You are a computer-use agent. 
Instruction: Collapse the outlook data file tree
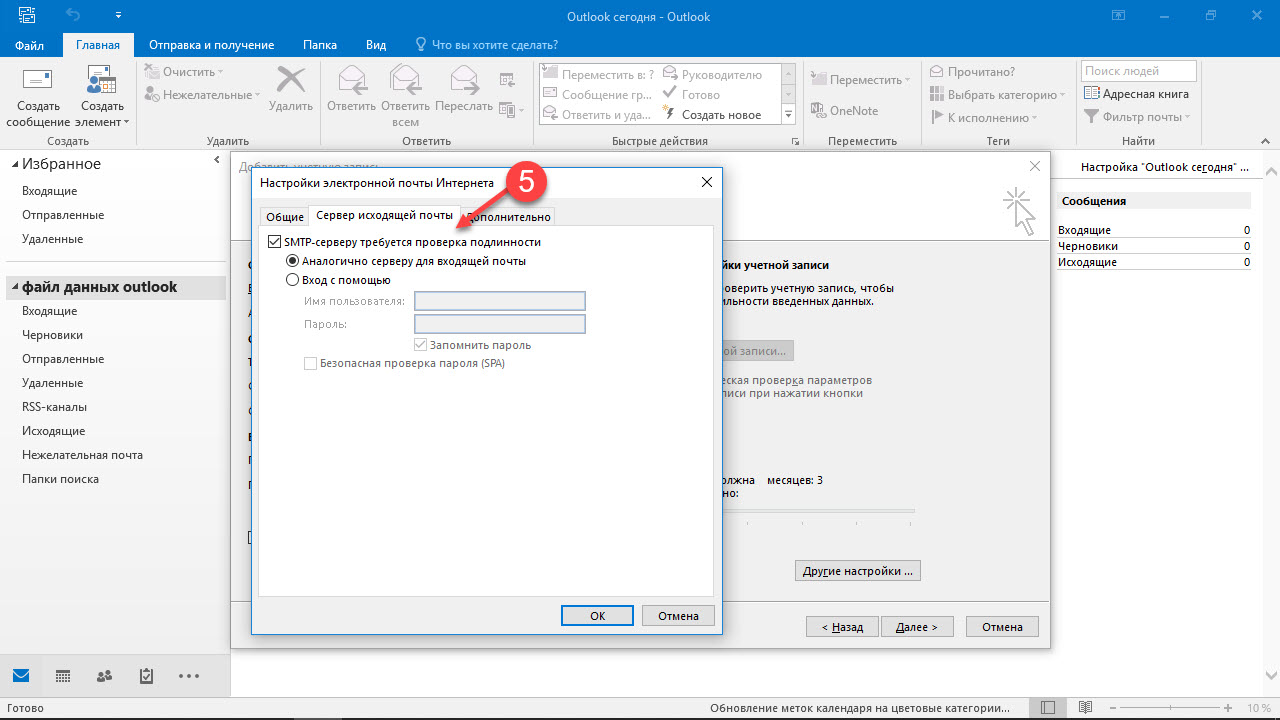click(15, 287)
